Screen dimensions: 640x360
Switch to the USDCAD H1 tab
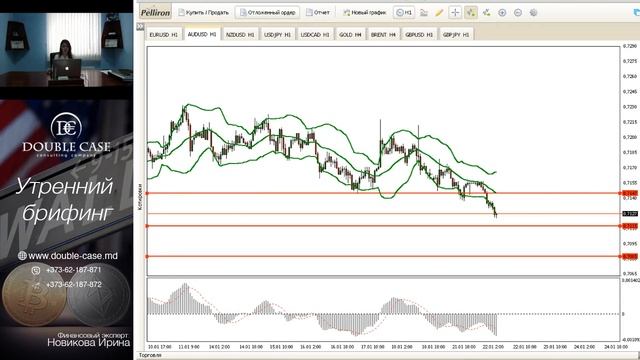(x=315, y=35)
